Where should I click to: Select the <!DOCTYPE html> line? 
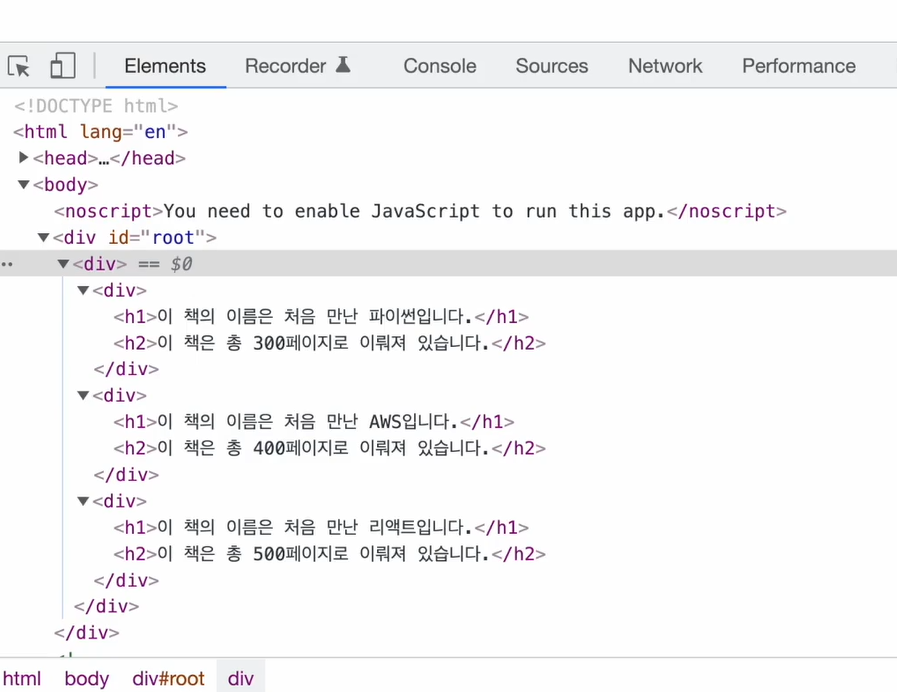[x=96, y=106]
